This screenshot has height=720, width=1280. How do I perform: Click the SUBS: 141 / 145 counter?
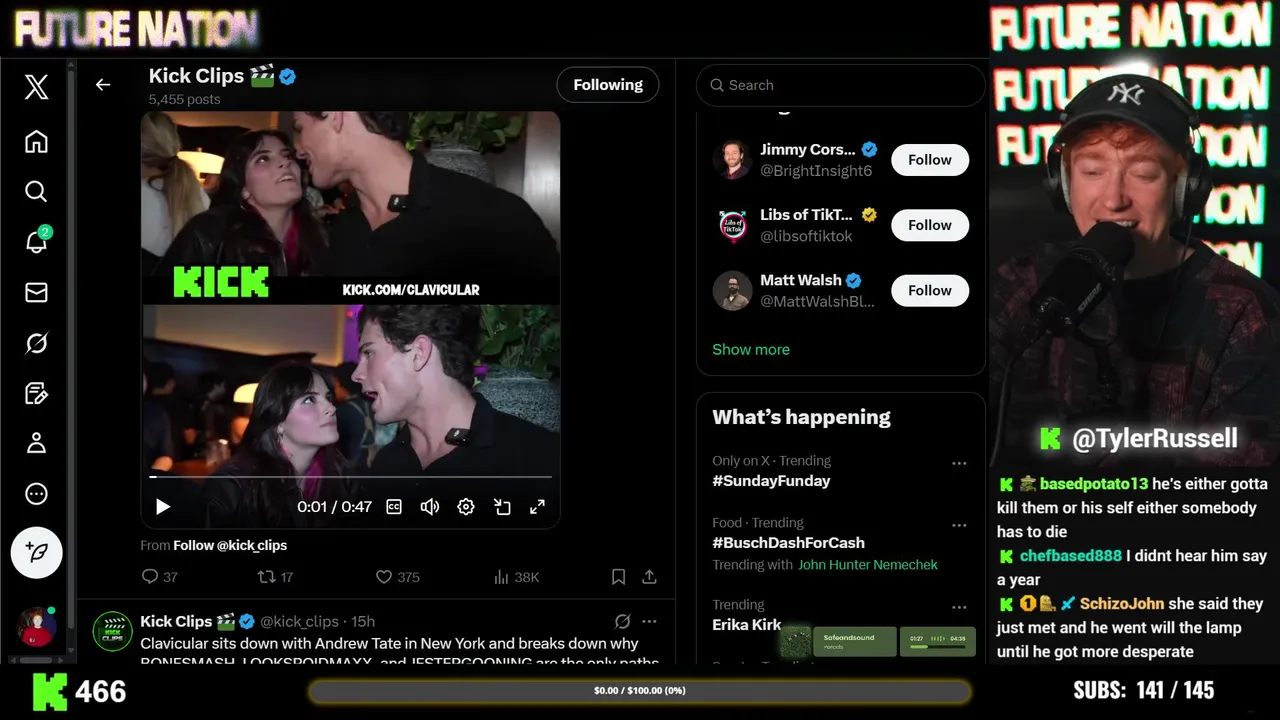(x=1144, y=690)
